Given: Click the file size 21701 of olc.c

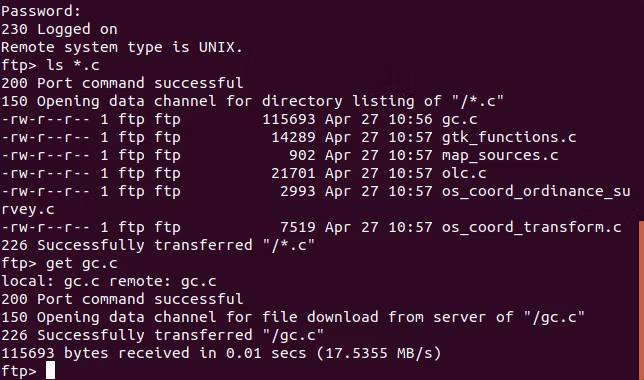Looking at the screenshot, I should click(293, 173).
